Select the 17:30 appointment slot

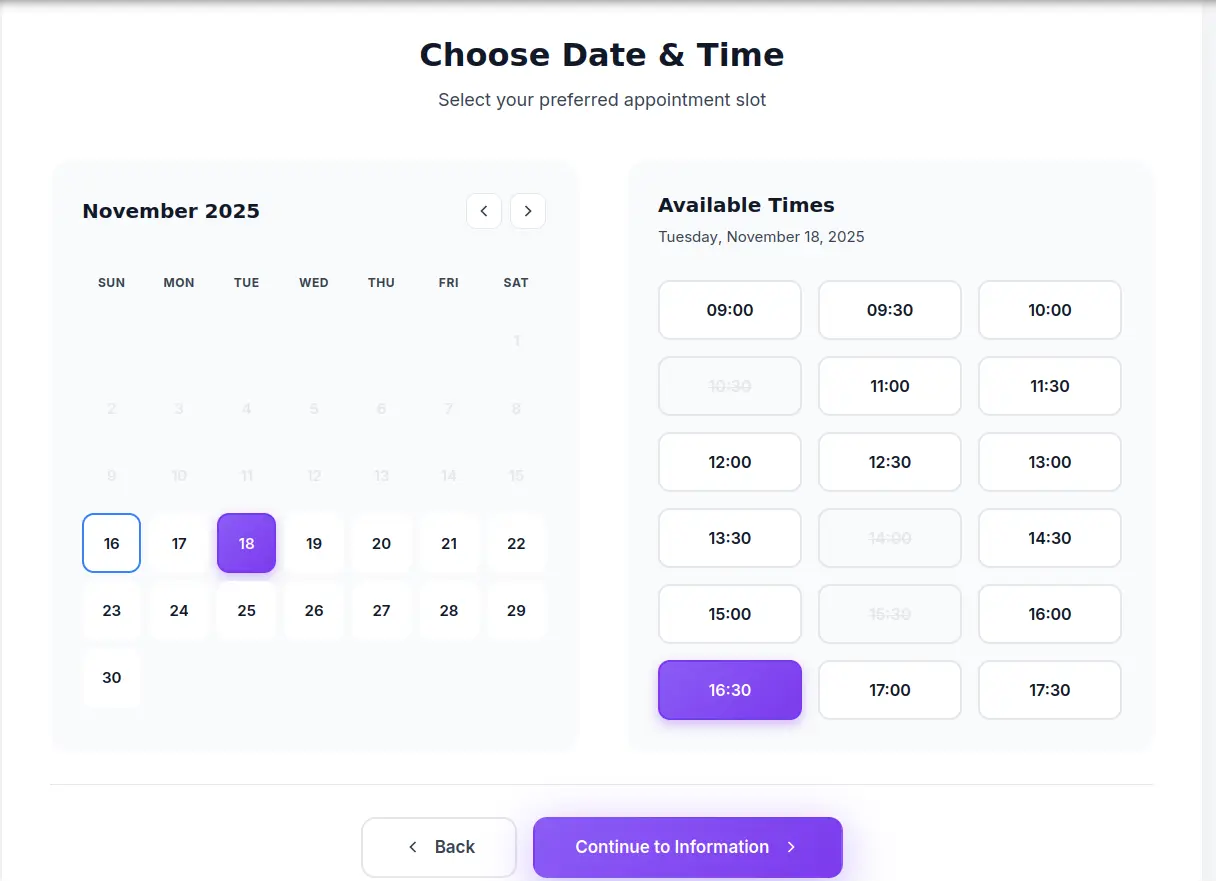coord(1049,690)
